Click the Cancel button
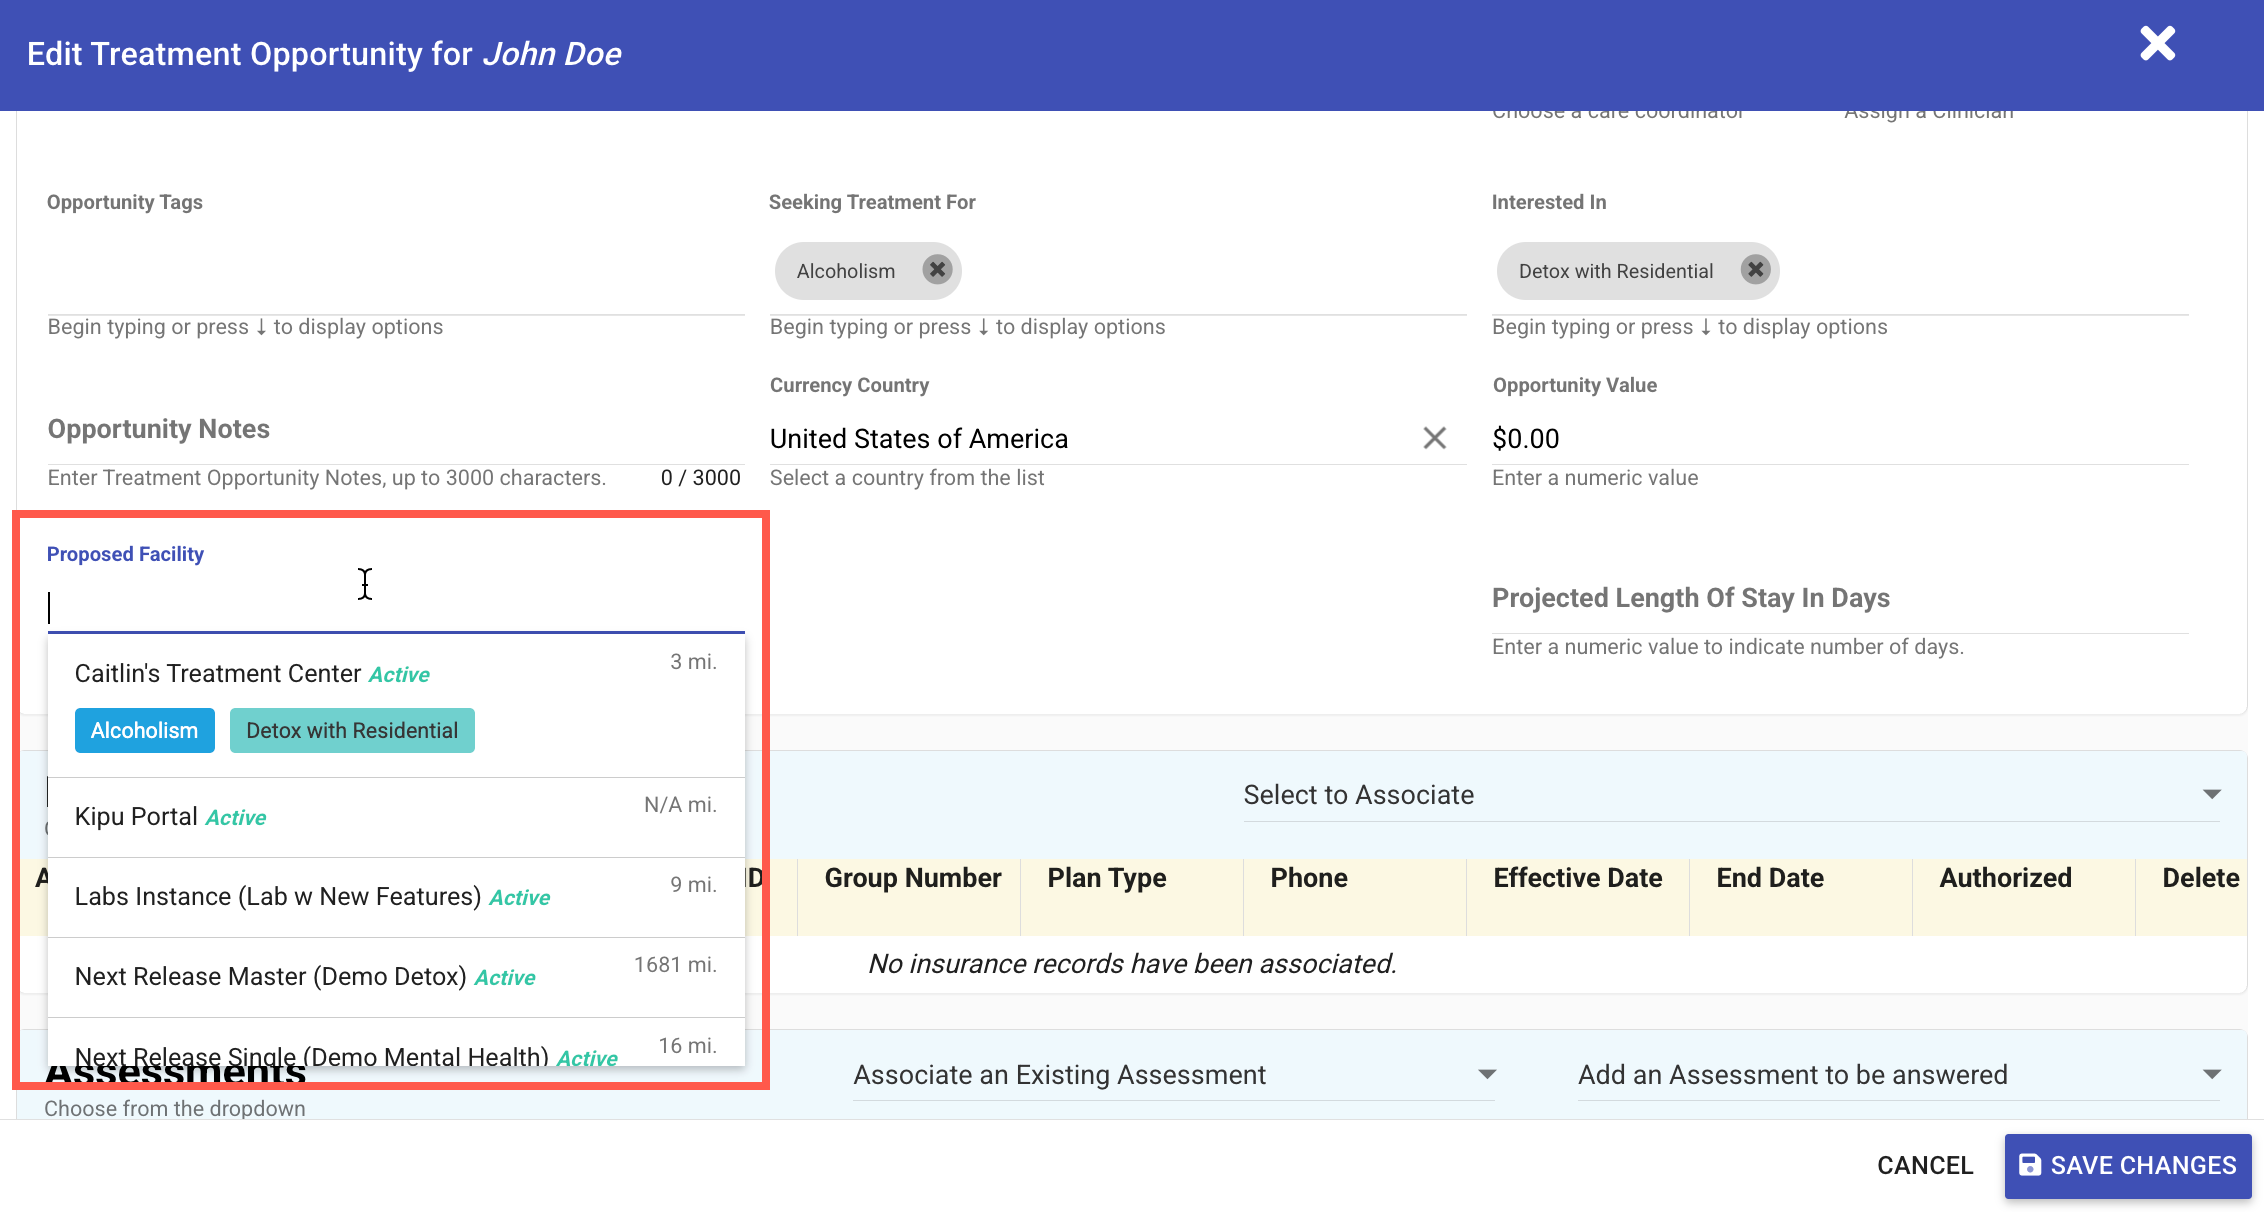Image resolution: width=2264 pixels, height=1212 pixels. [x=1924, y=1165]
